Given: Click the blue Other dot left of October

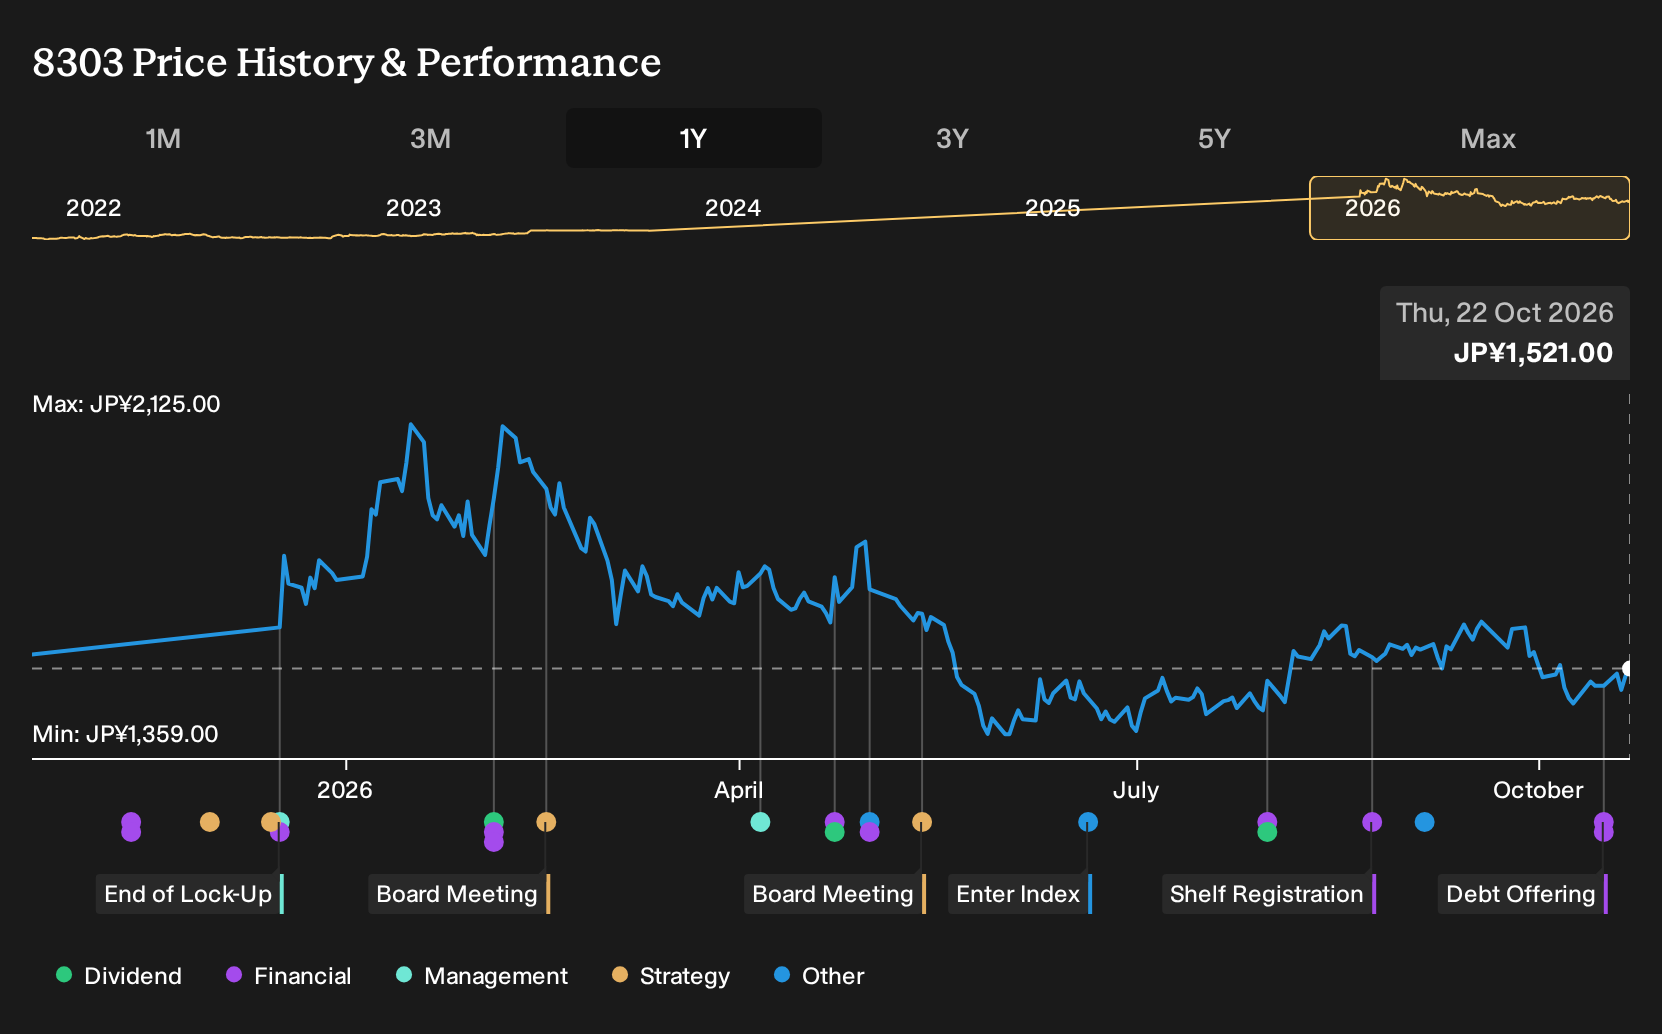Looking at the screenshot, I should tap(1425, 822).
